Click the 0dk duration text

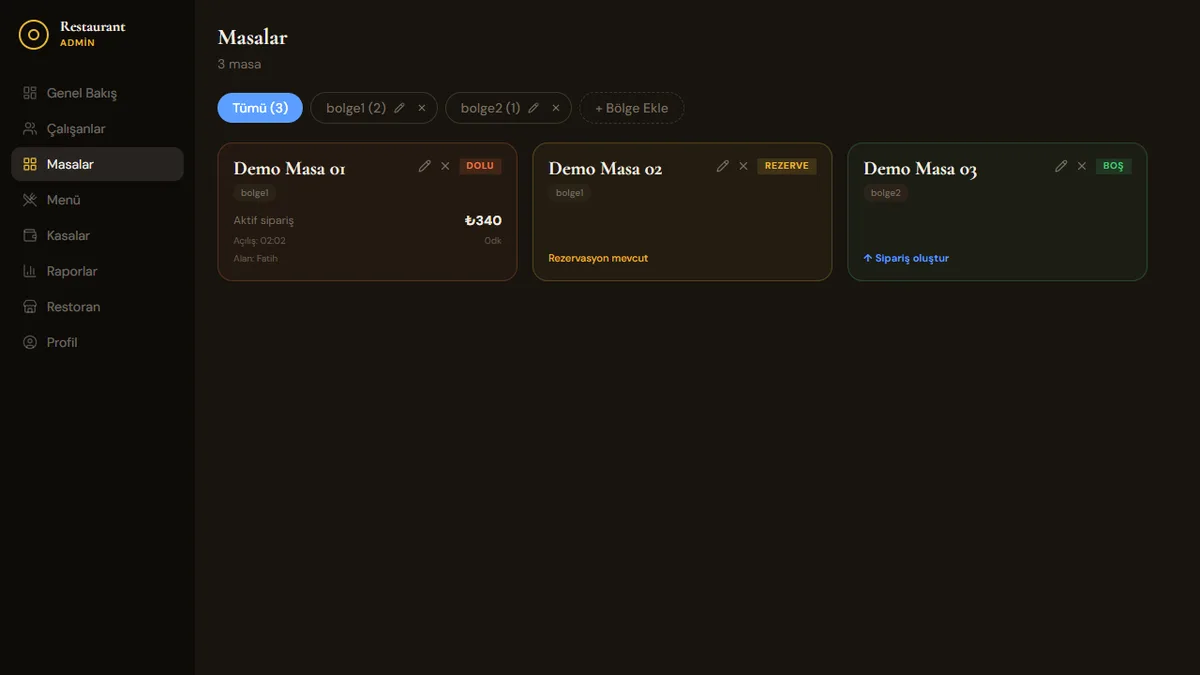coord(493,241)
